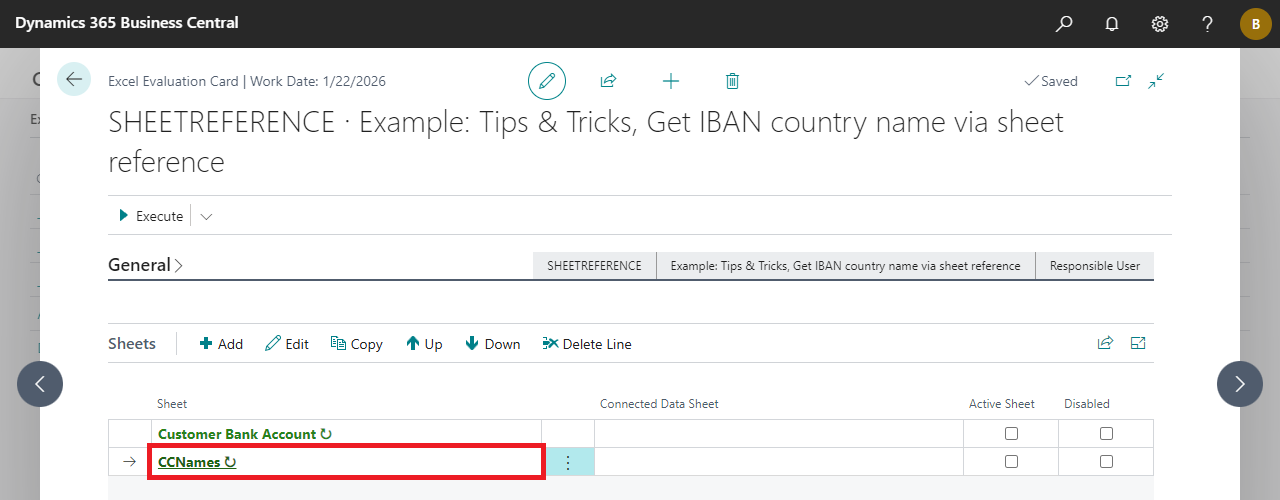Screen dimensions: 1280x500
Task: Open CCNames row more options menu
Action: point(568,462)
